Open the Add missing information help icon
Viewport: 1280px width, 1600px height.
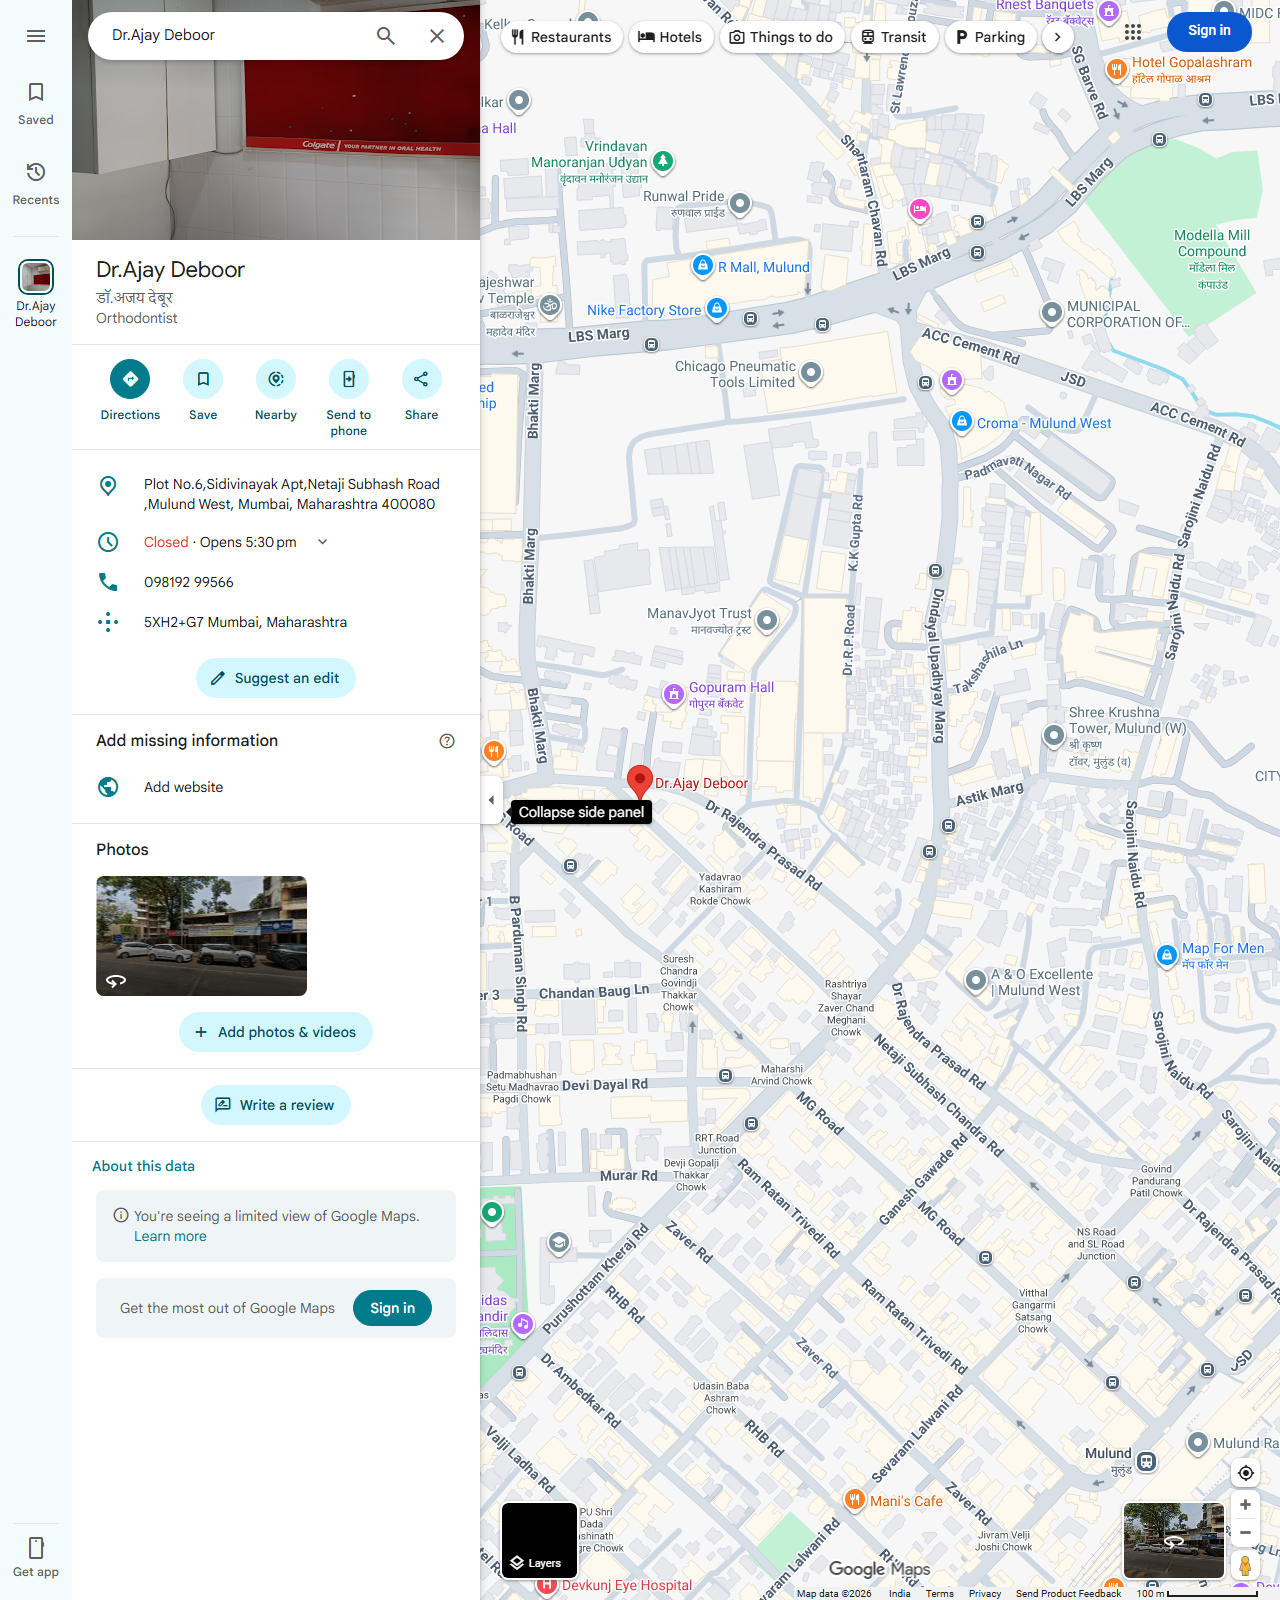[x=447, y=741]
